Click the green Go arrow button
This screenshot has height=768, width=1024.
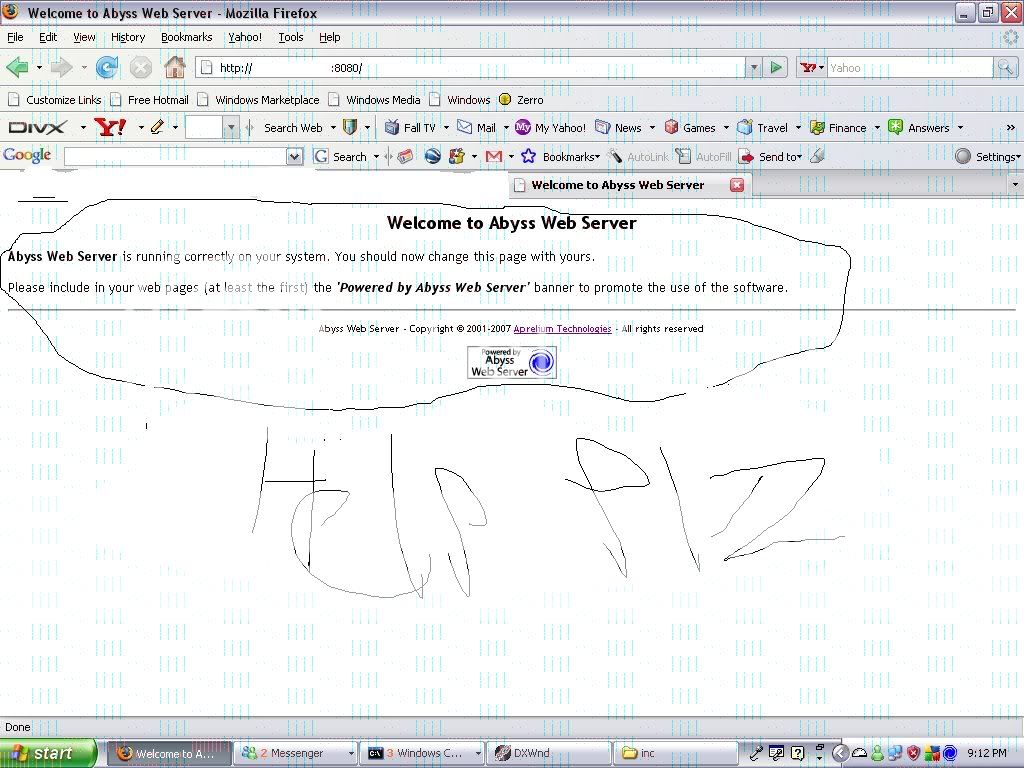(777, 68)
